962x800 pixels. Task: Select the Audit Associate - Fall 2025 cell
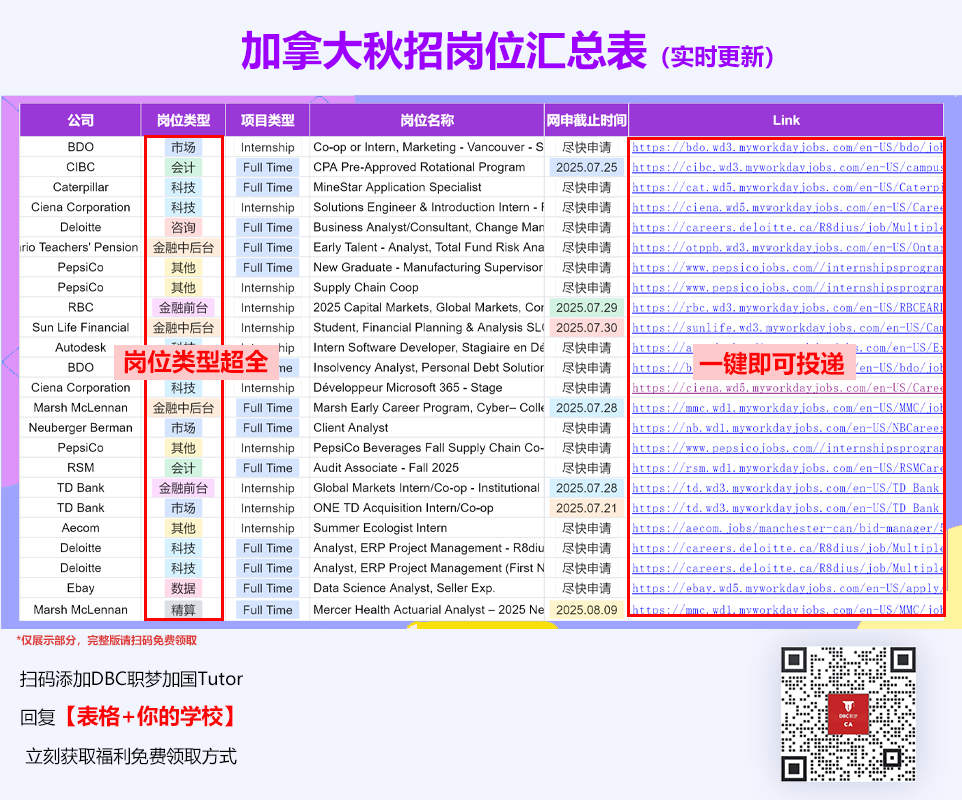click(x=427, y=467)
